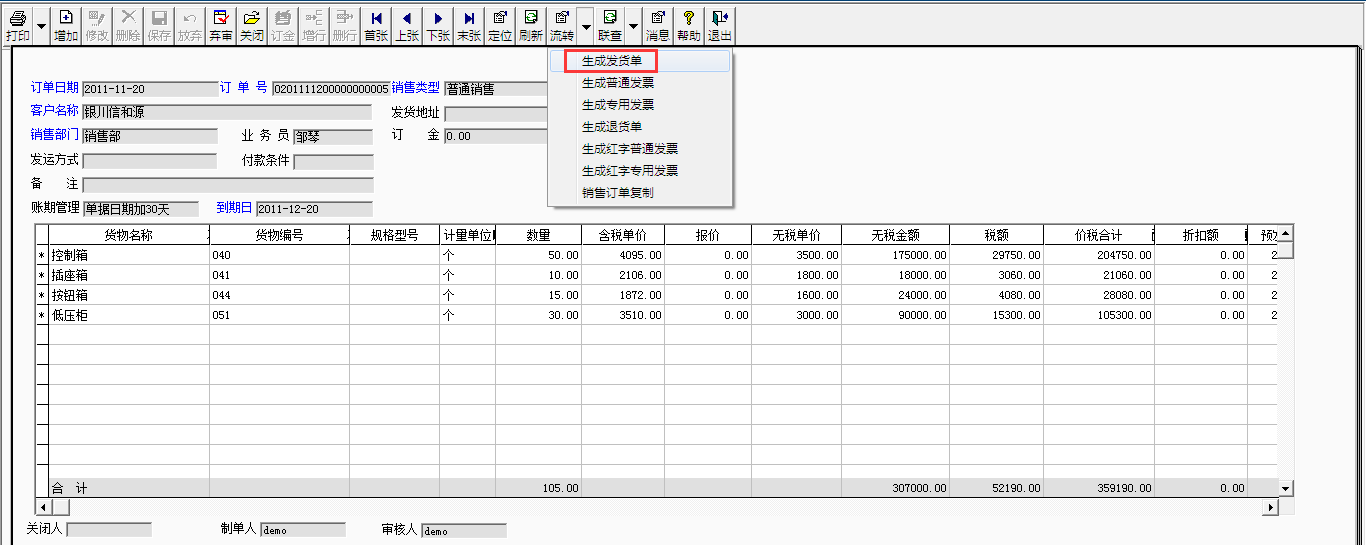Image resolution: width=1366 pixels, height=545 pixels.
Task: Choose 生成专用发票 menu entry
Action: (617, 105)
